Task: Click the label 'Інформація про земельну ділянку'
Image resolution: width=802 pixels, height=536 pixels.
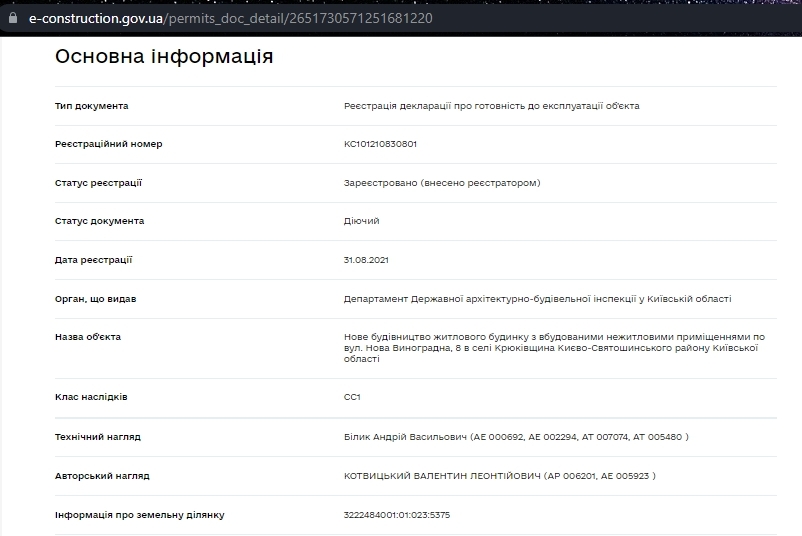Action: (140, 515)
